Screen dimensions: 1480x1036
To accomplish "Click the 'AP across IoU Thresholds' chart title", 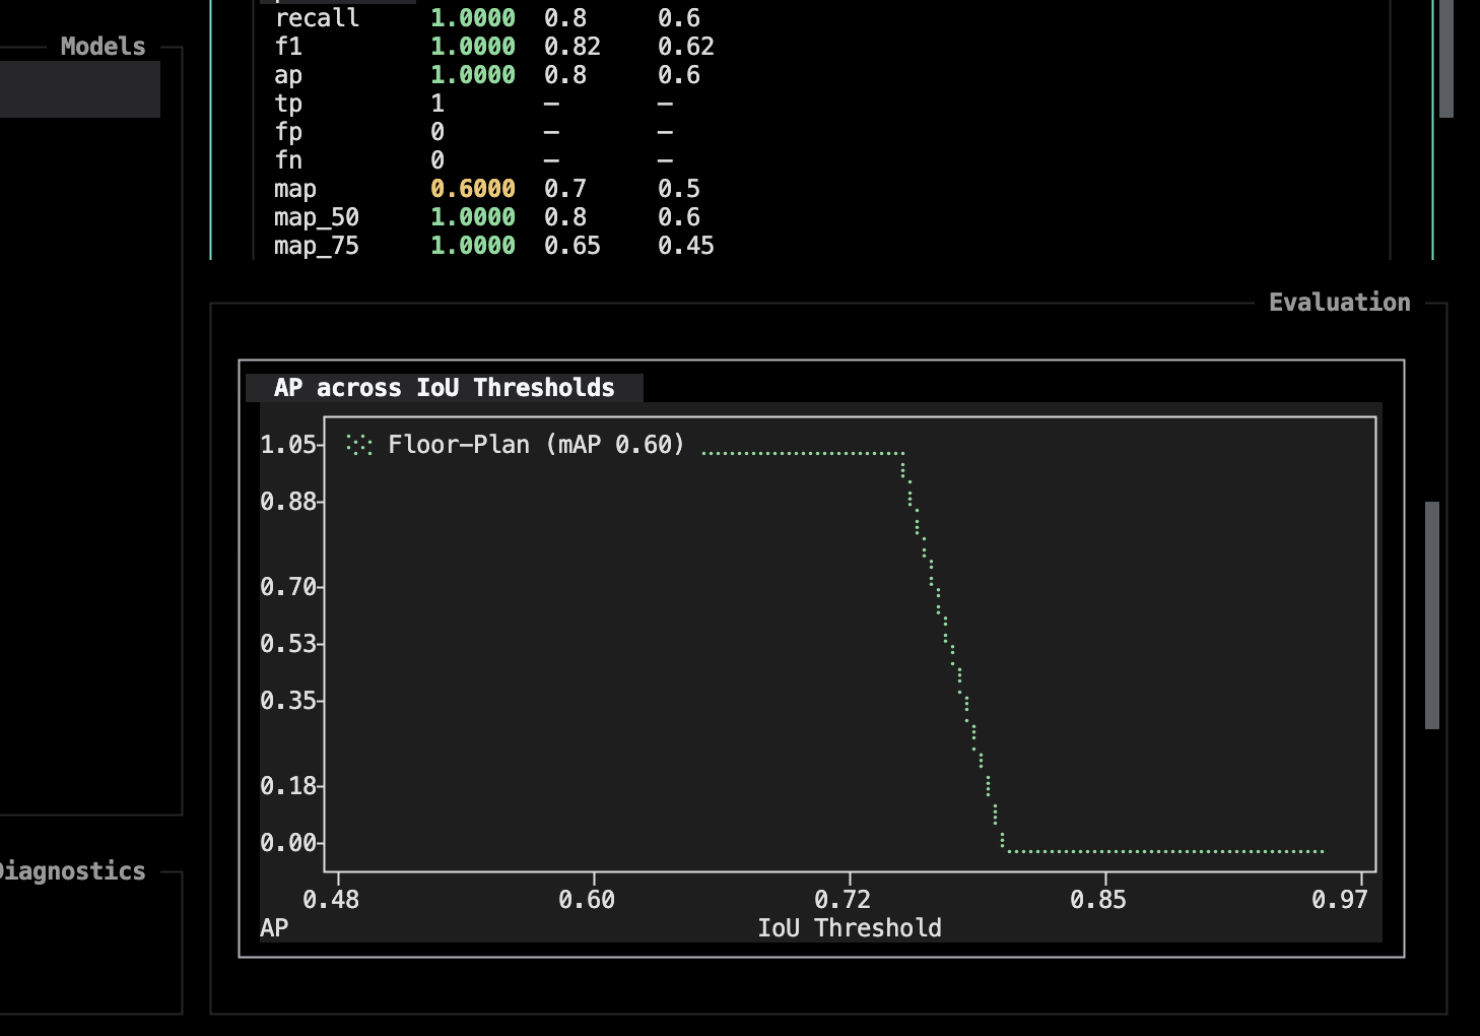I will coord(444,388).
